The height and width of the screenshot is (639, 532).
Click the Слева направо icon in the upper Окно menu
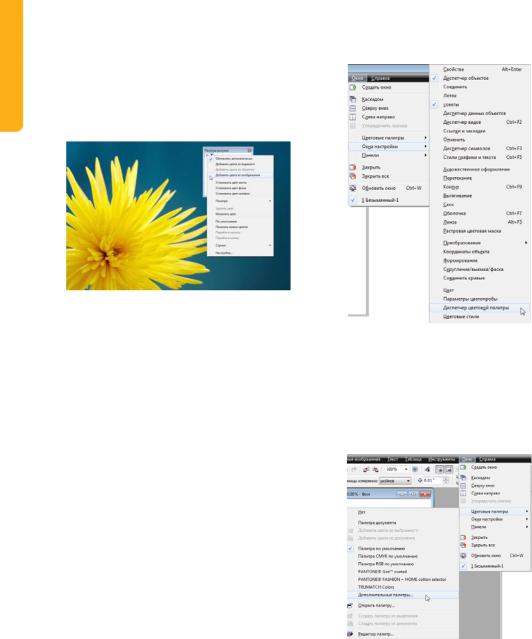(353, 117)
